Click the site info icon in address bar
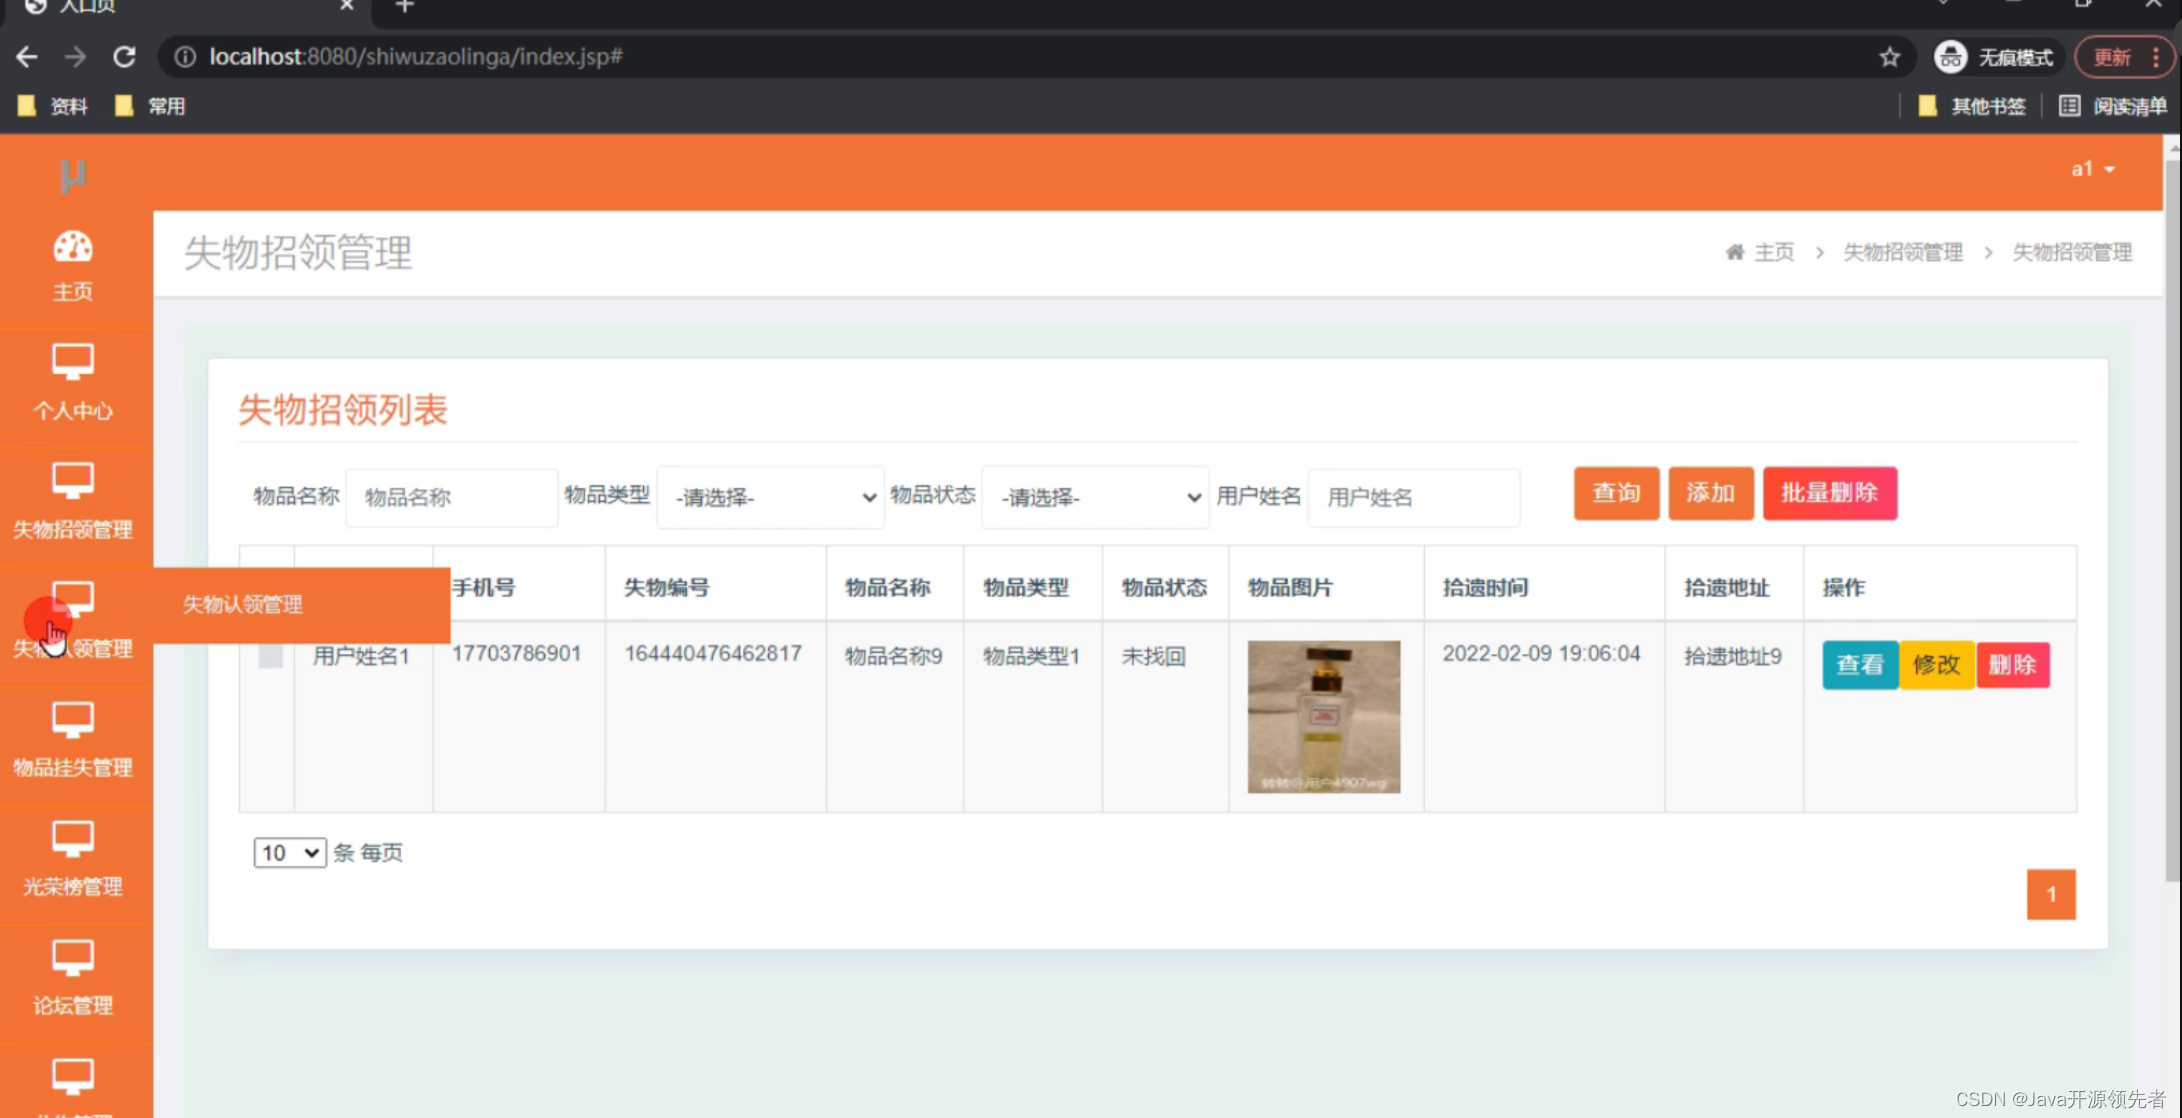 click(185, 57)
